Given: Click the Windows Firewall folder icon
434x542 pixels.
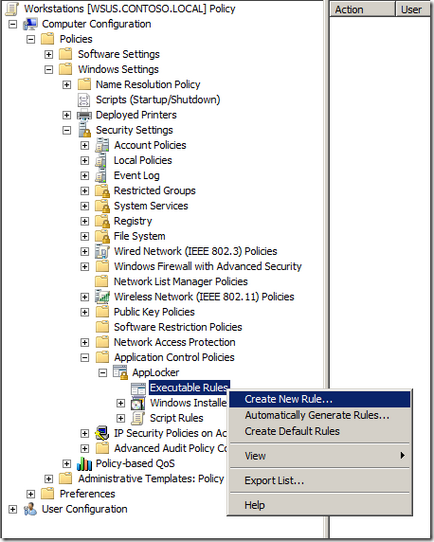Looking at the screenshot, I should click(102, 266).
